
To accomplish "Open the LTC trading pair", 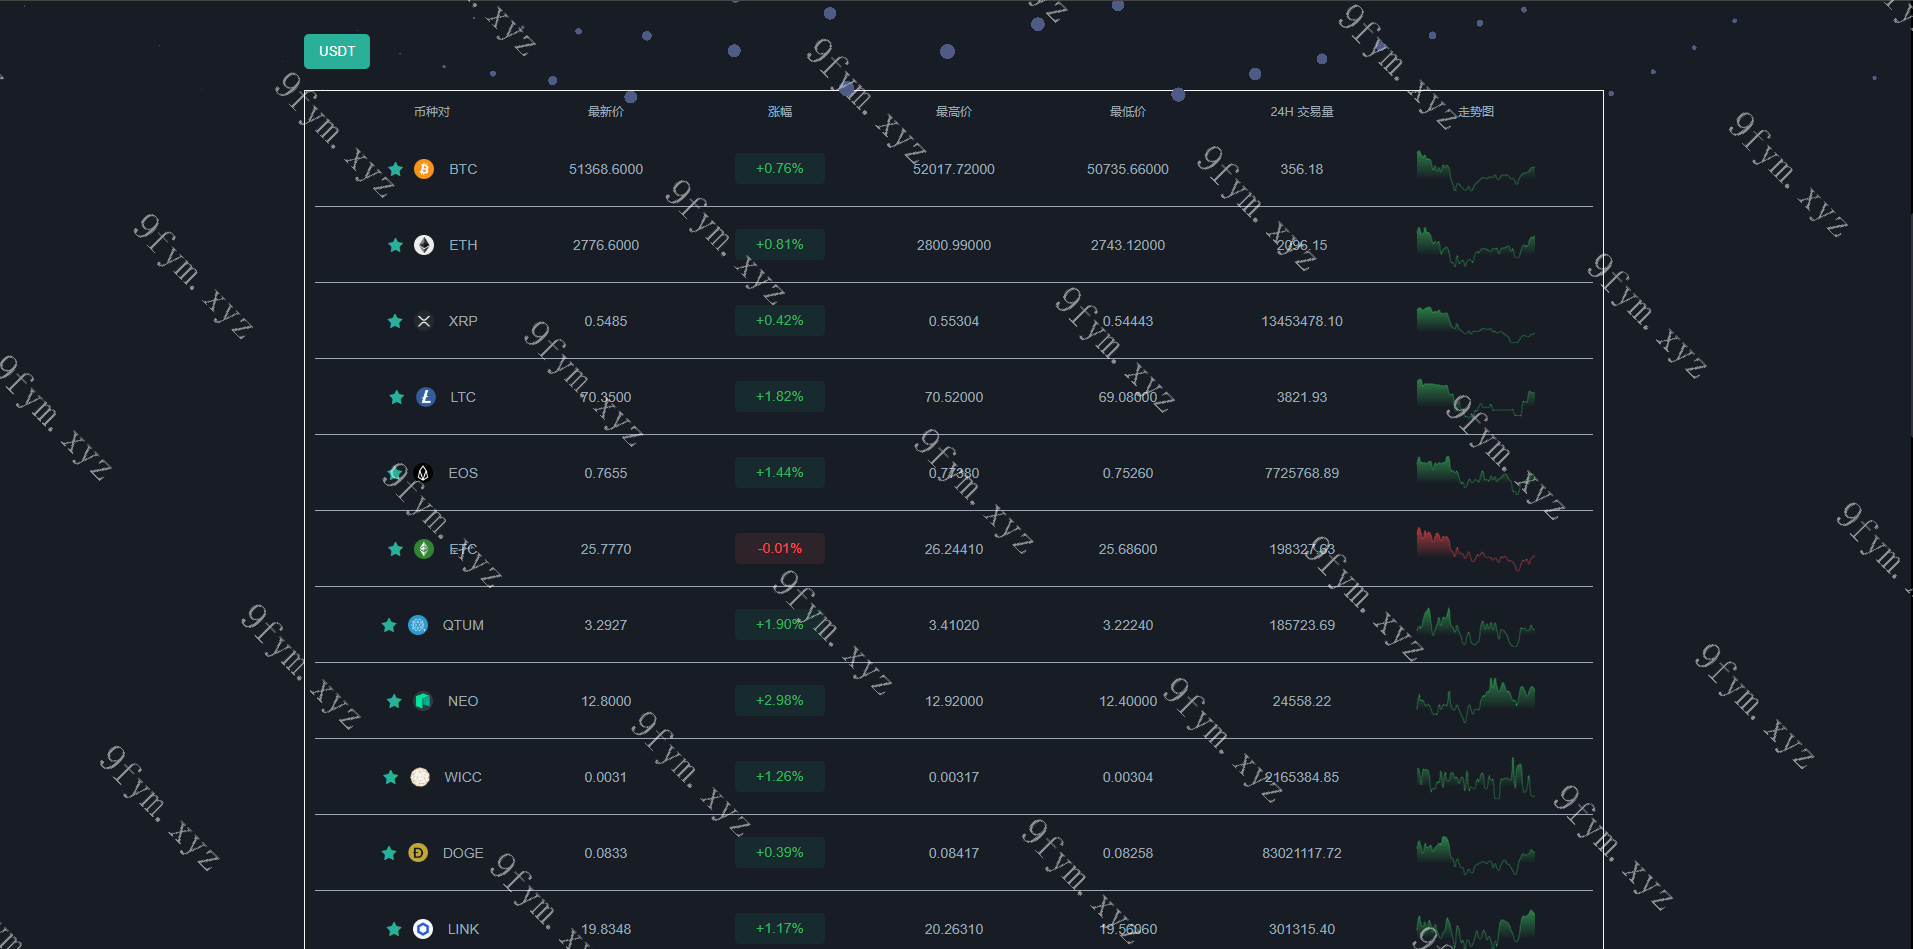I will 463,397.
